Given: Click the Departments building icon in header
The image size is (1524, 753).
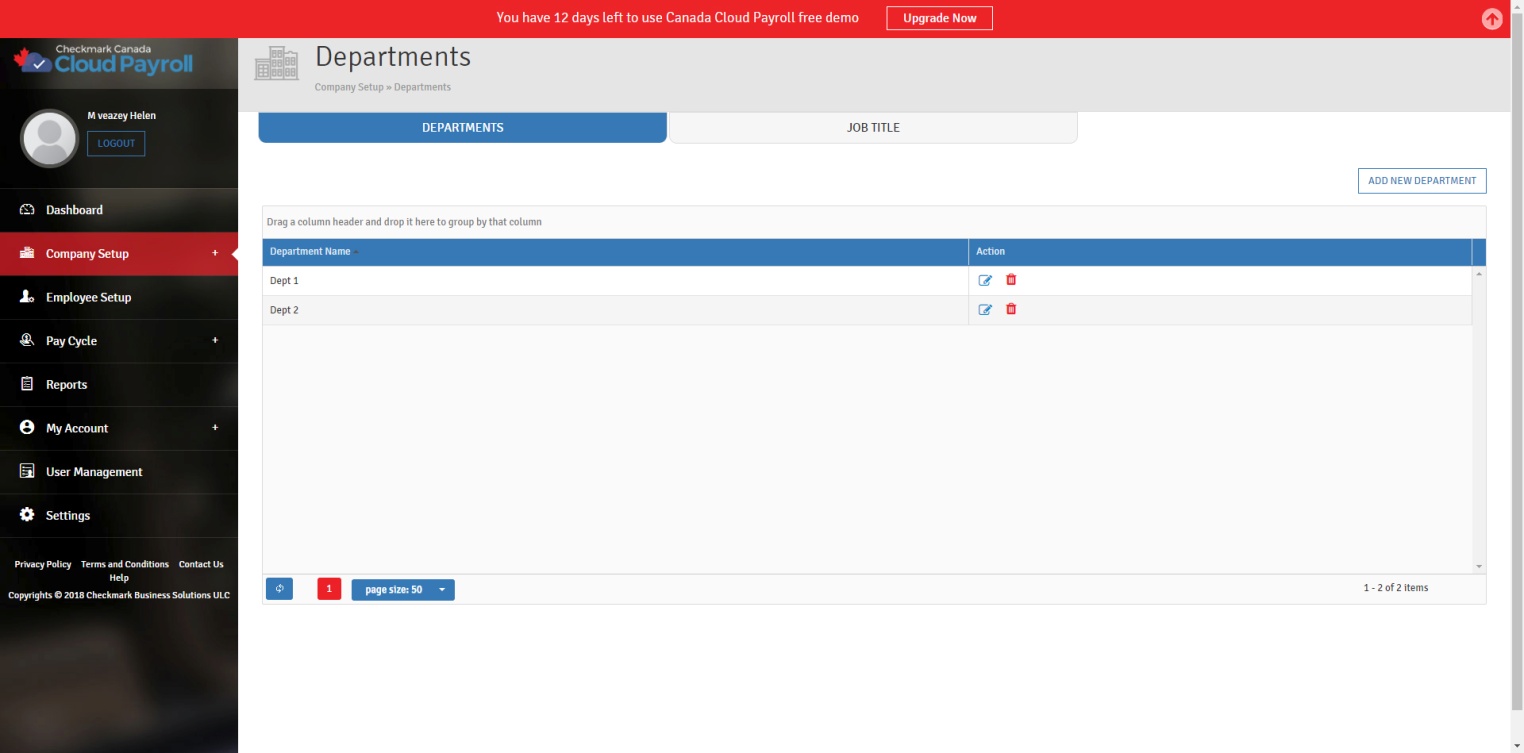Looking at the screenshot, I should (x=277, y=63).
